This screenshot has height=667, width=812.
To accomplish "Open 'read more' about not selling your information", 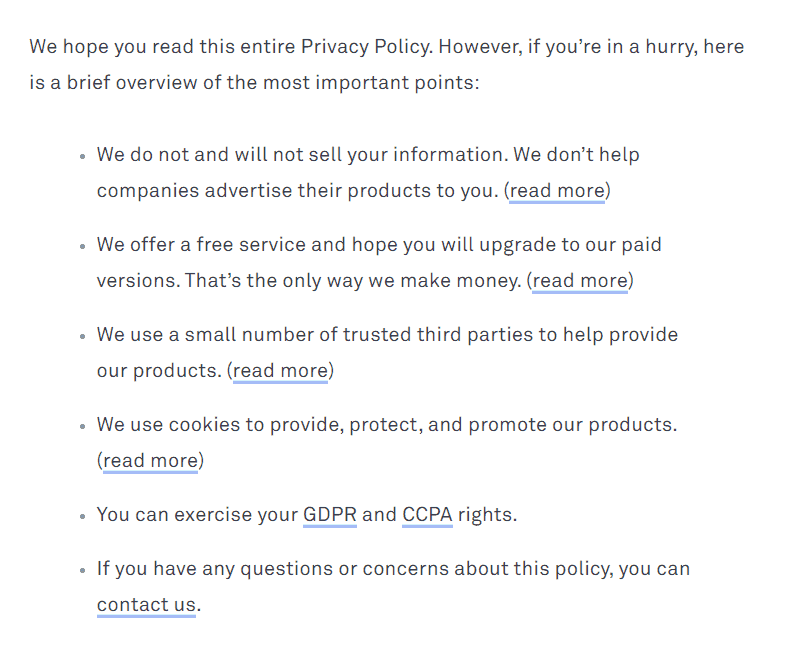I will (557, 191).
